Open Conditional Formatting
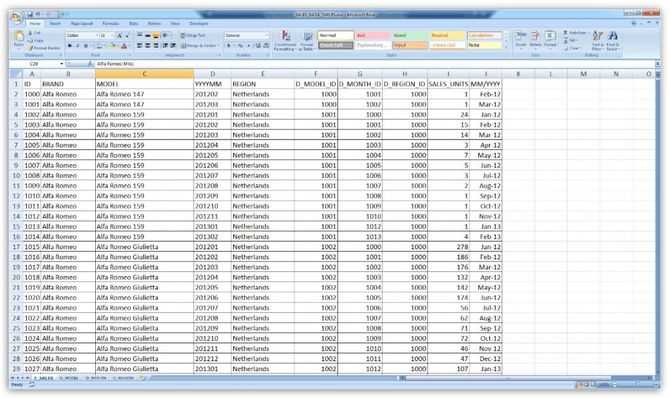670x398 pixels. point(285,41)
